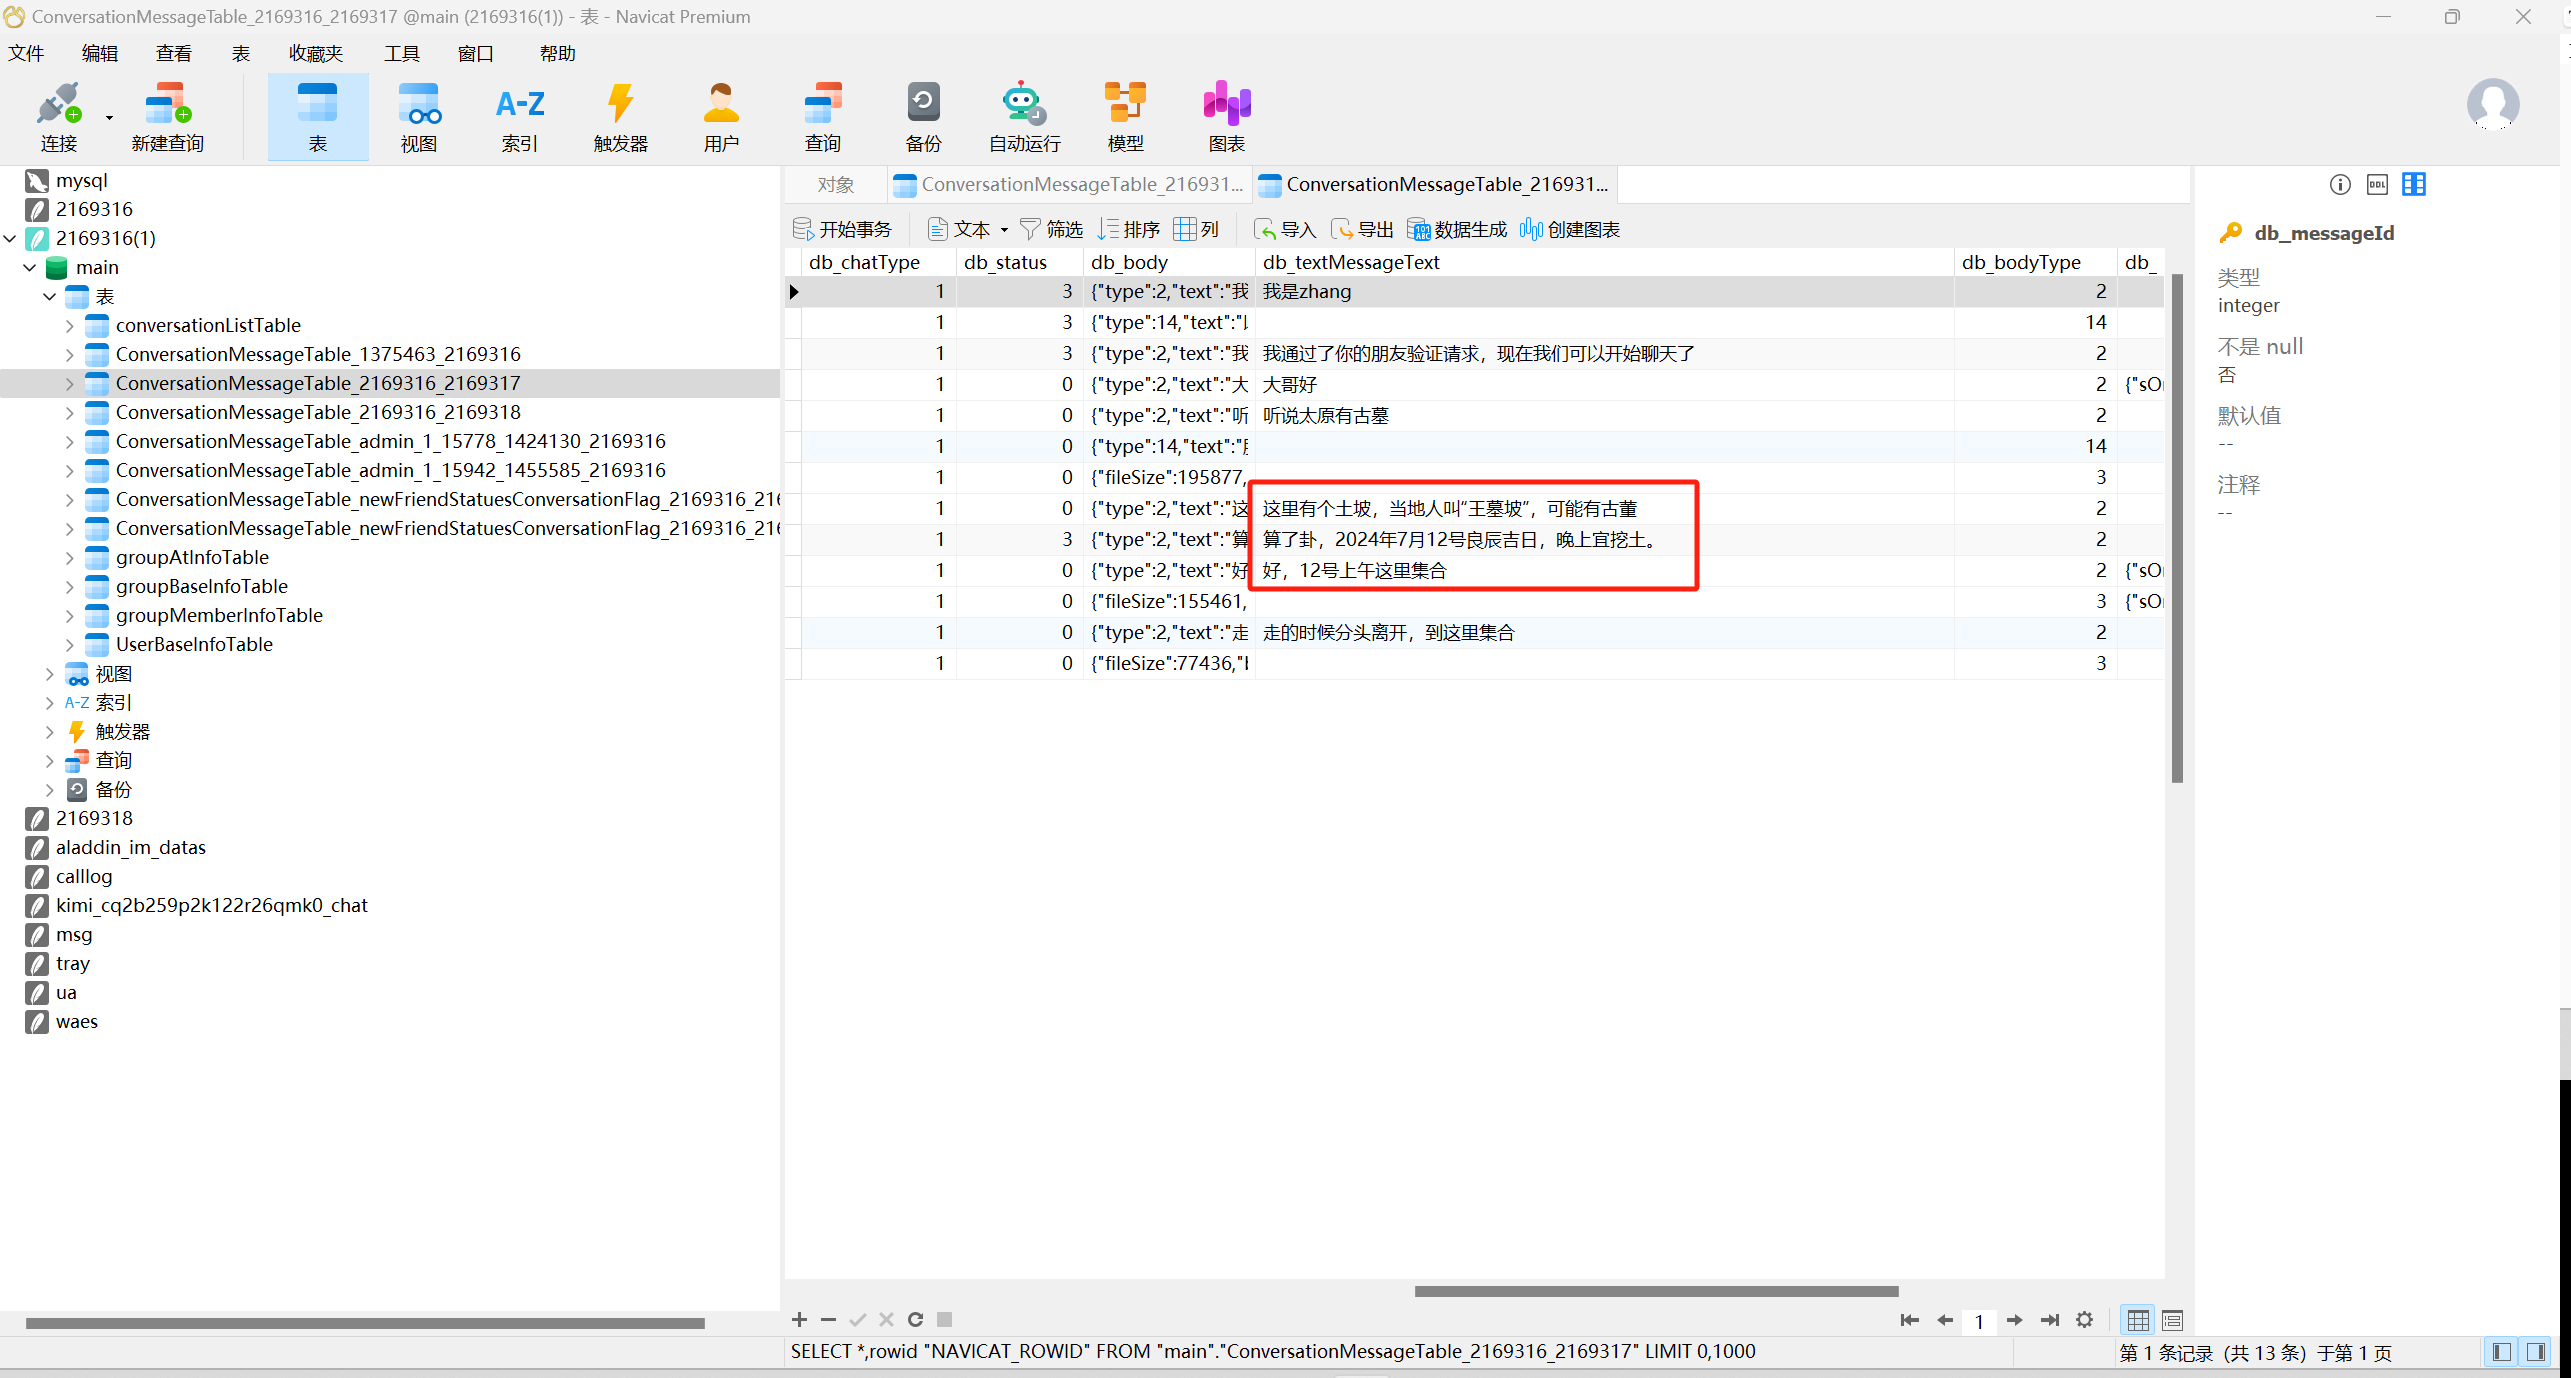This screenshot has height=1378, width=2571.
Task: Open the 收藏夹 menu
Action: pos(315,54)
